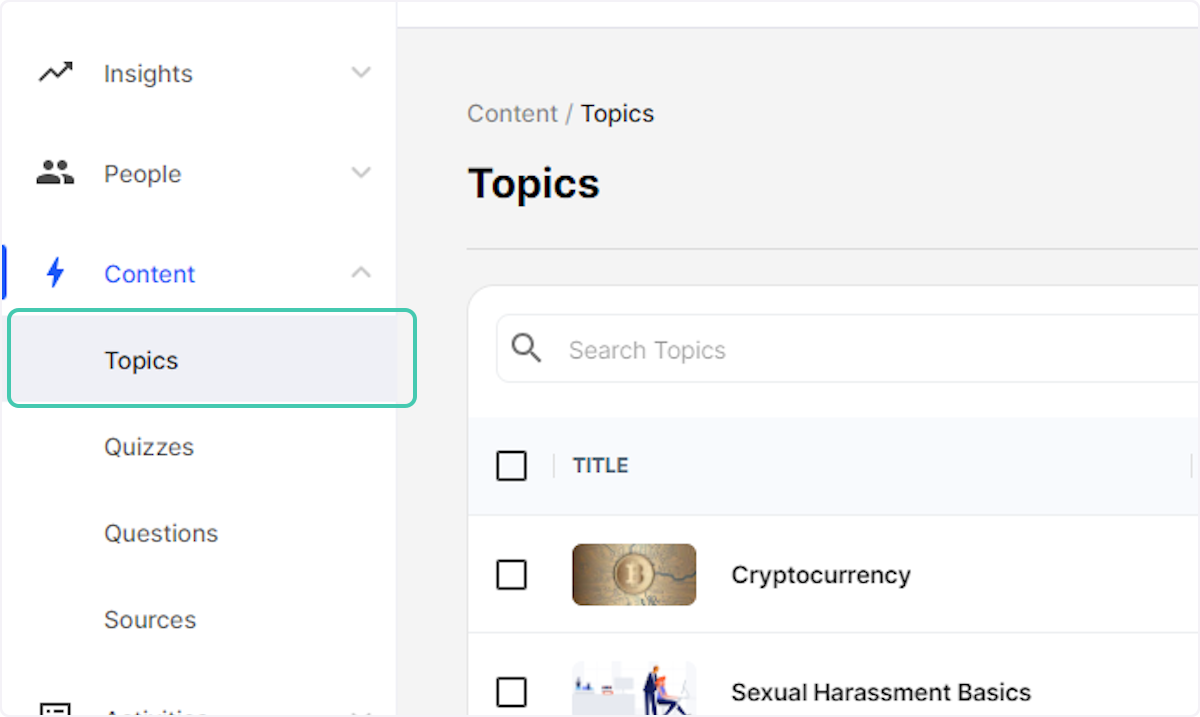Viewport: 1200px width, 717px height.
Task: Navigate to the Questions section
Action: pos(160,533)
